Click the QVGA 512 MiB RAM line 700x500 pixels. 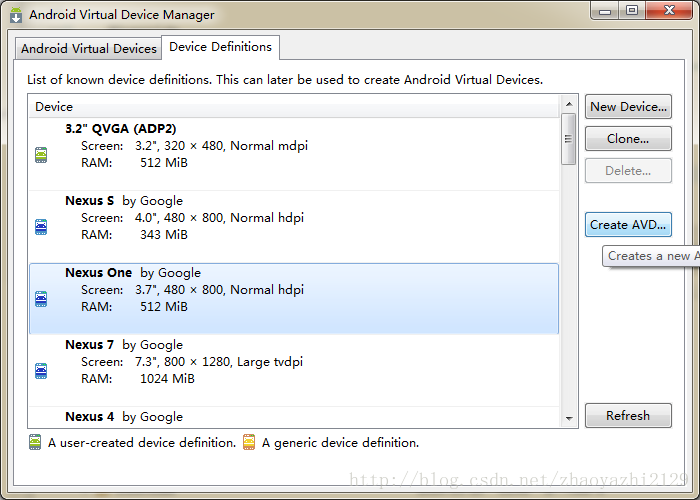(134, 162)
